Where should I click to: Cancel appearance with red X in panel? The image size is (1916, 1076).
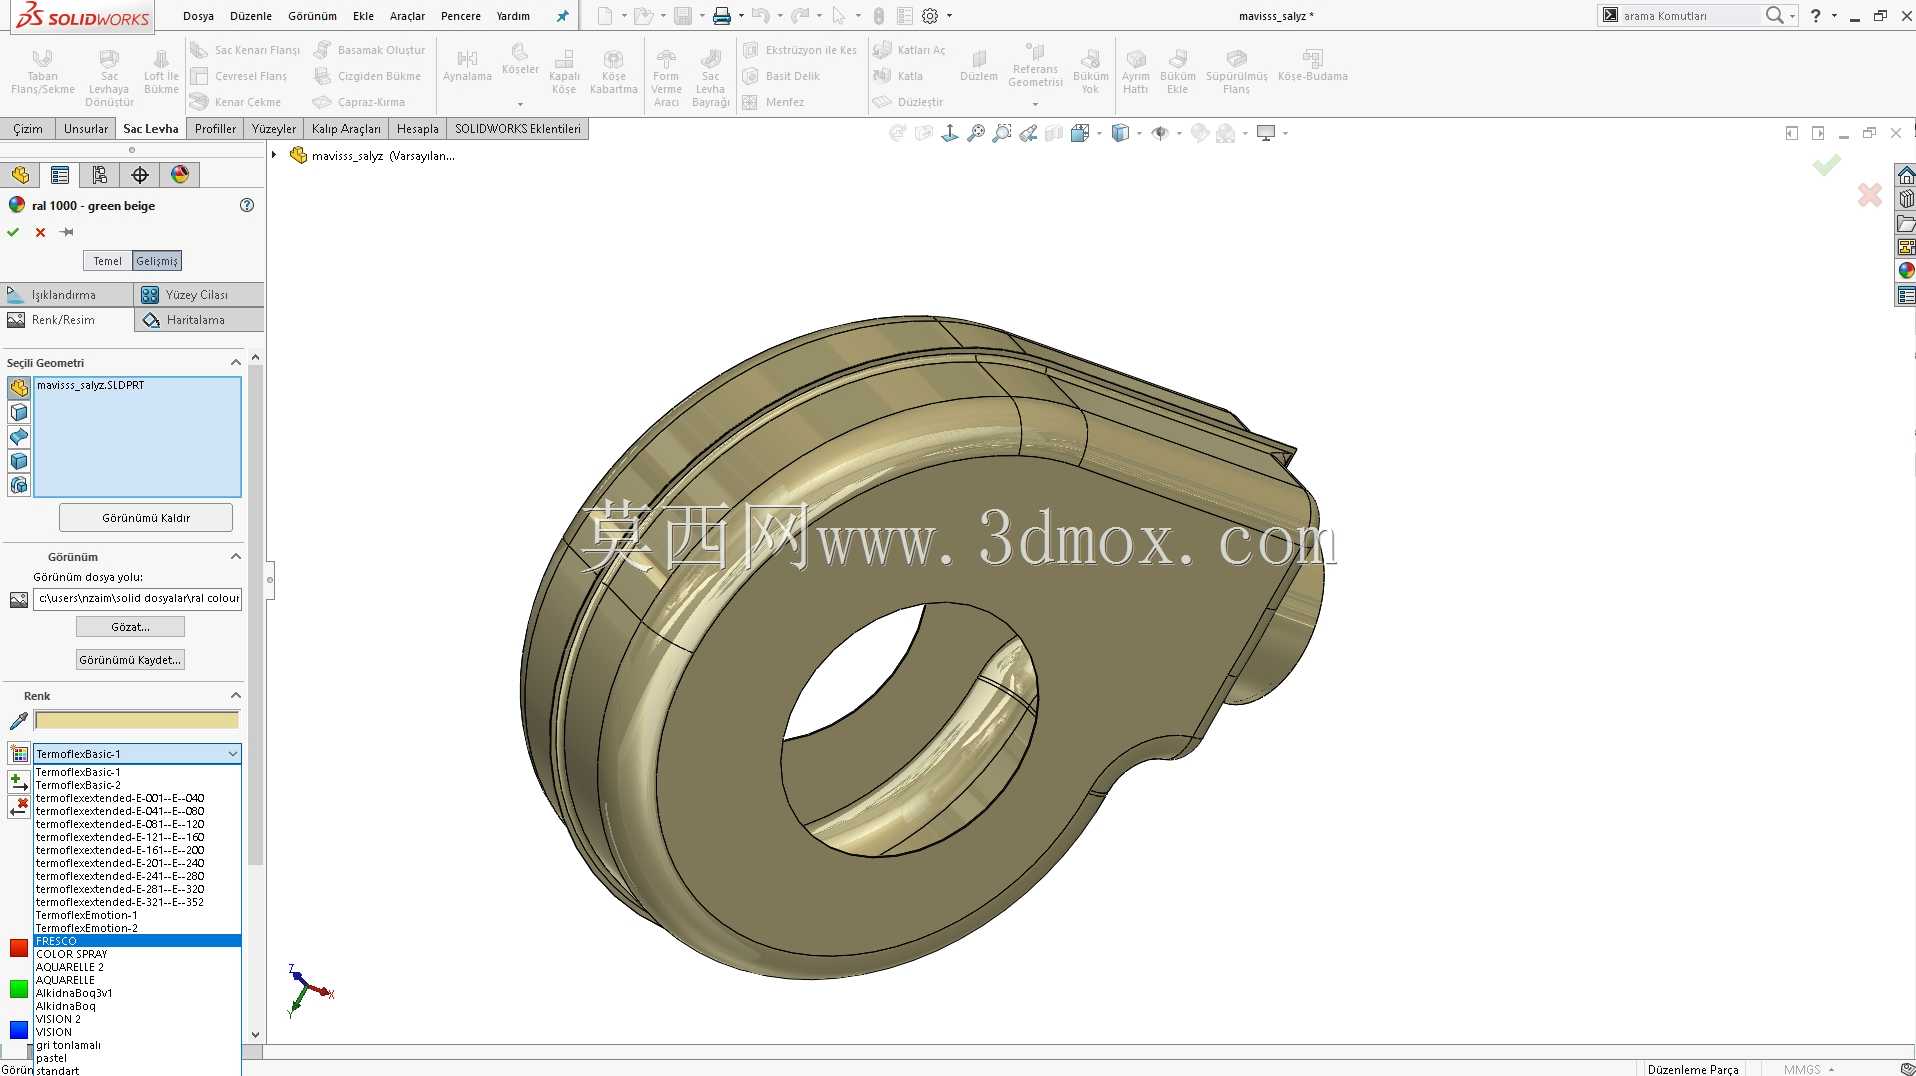(x=40, y=232)
